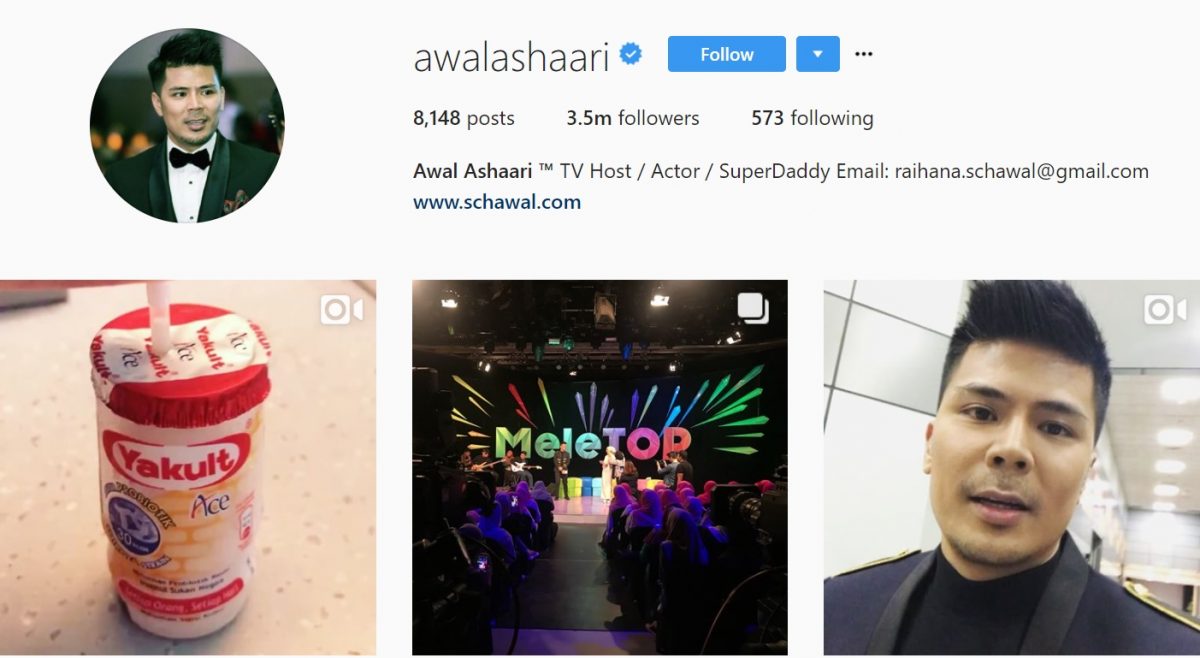Expand suggested accounts dropdown arrow button
The image size is (1200, 658).
pos(818,54)
